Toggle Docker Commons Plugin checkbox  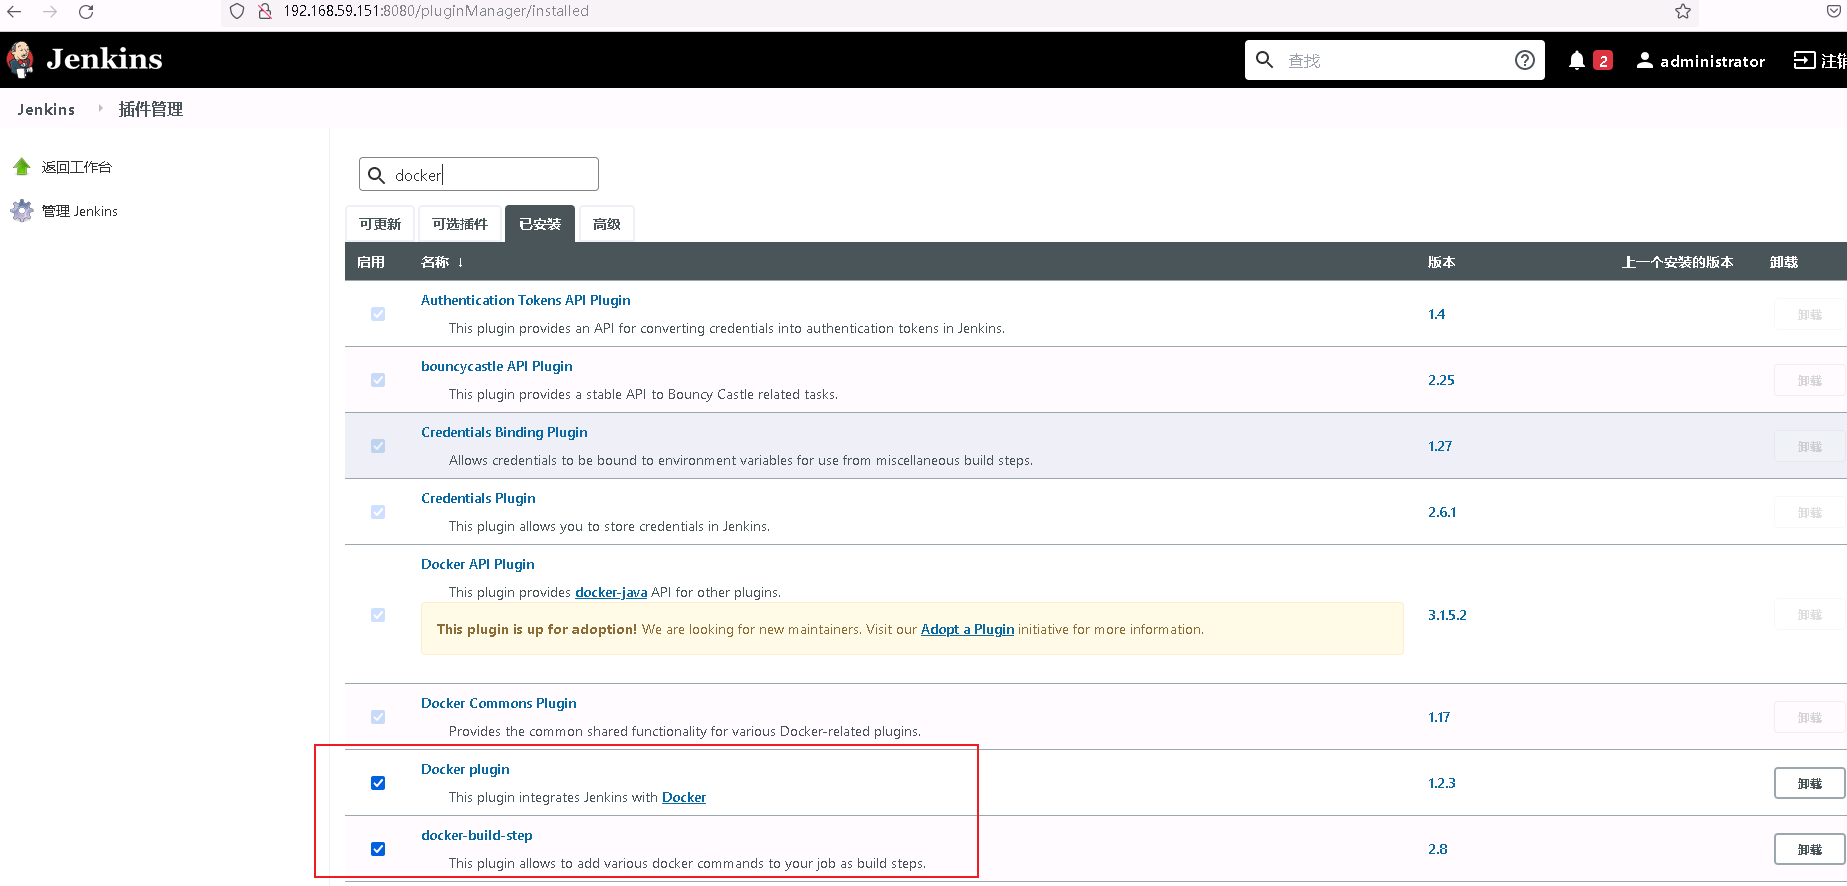click(x=378, y=717)
